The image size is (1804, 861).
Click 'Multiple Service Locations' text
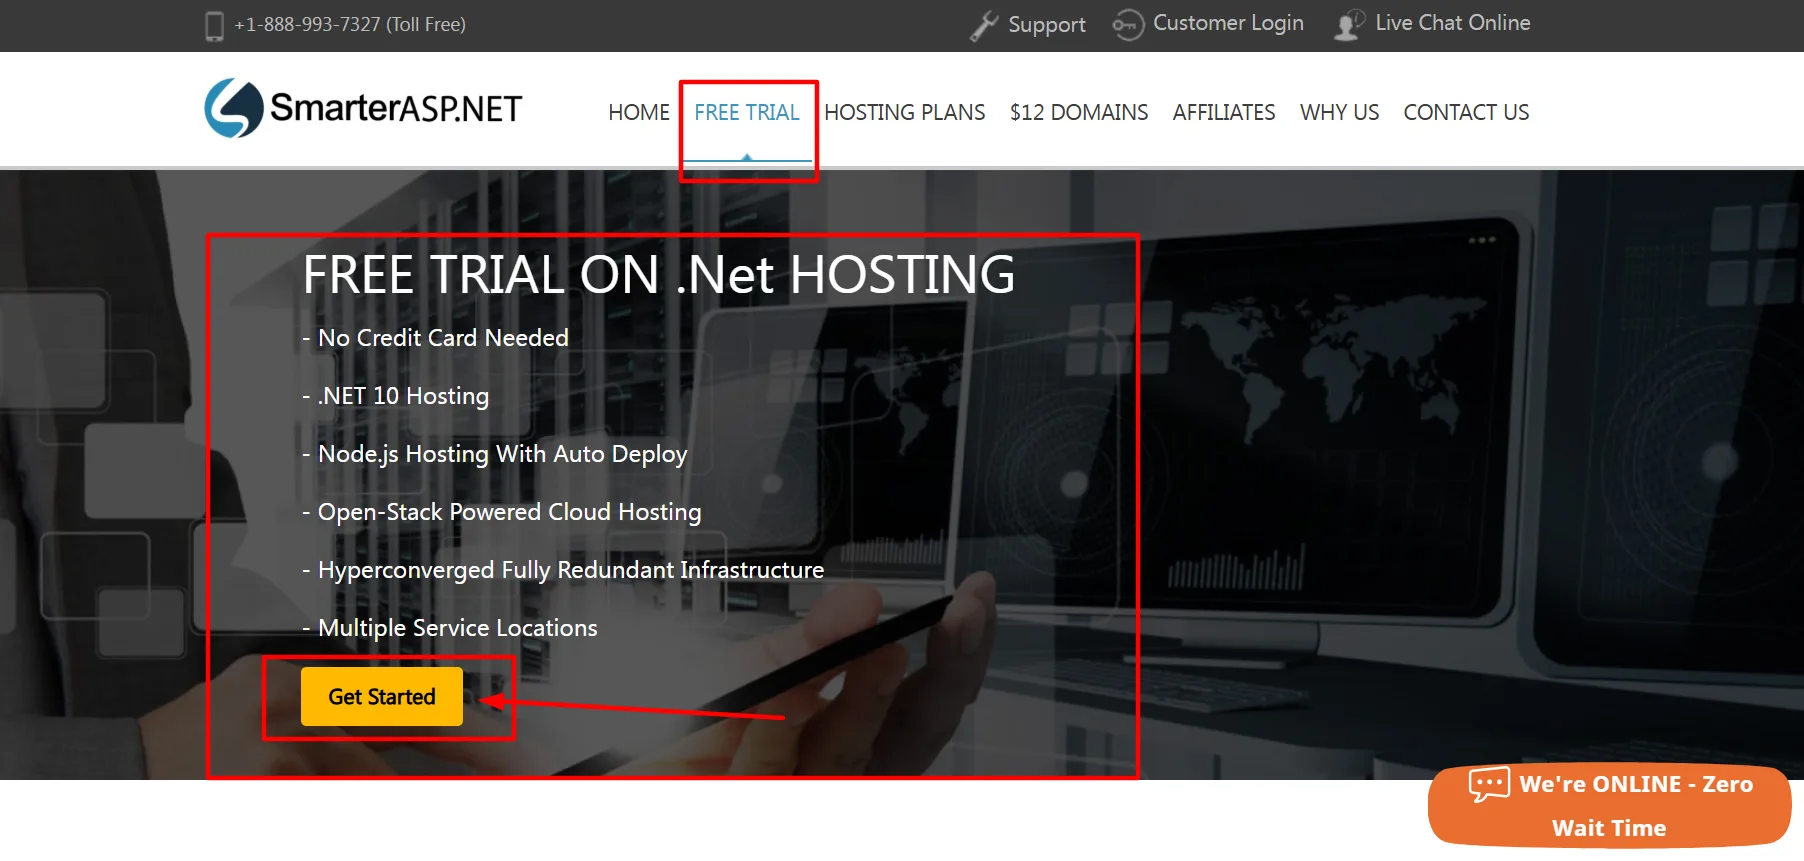pos(458,628)
